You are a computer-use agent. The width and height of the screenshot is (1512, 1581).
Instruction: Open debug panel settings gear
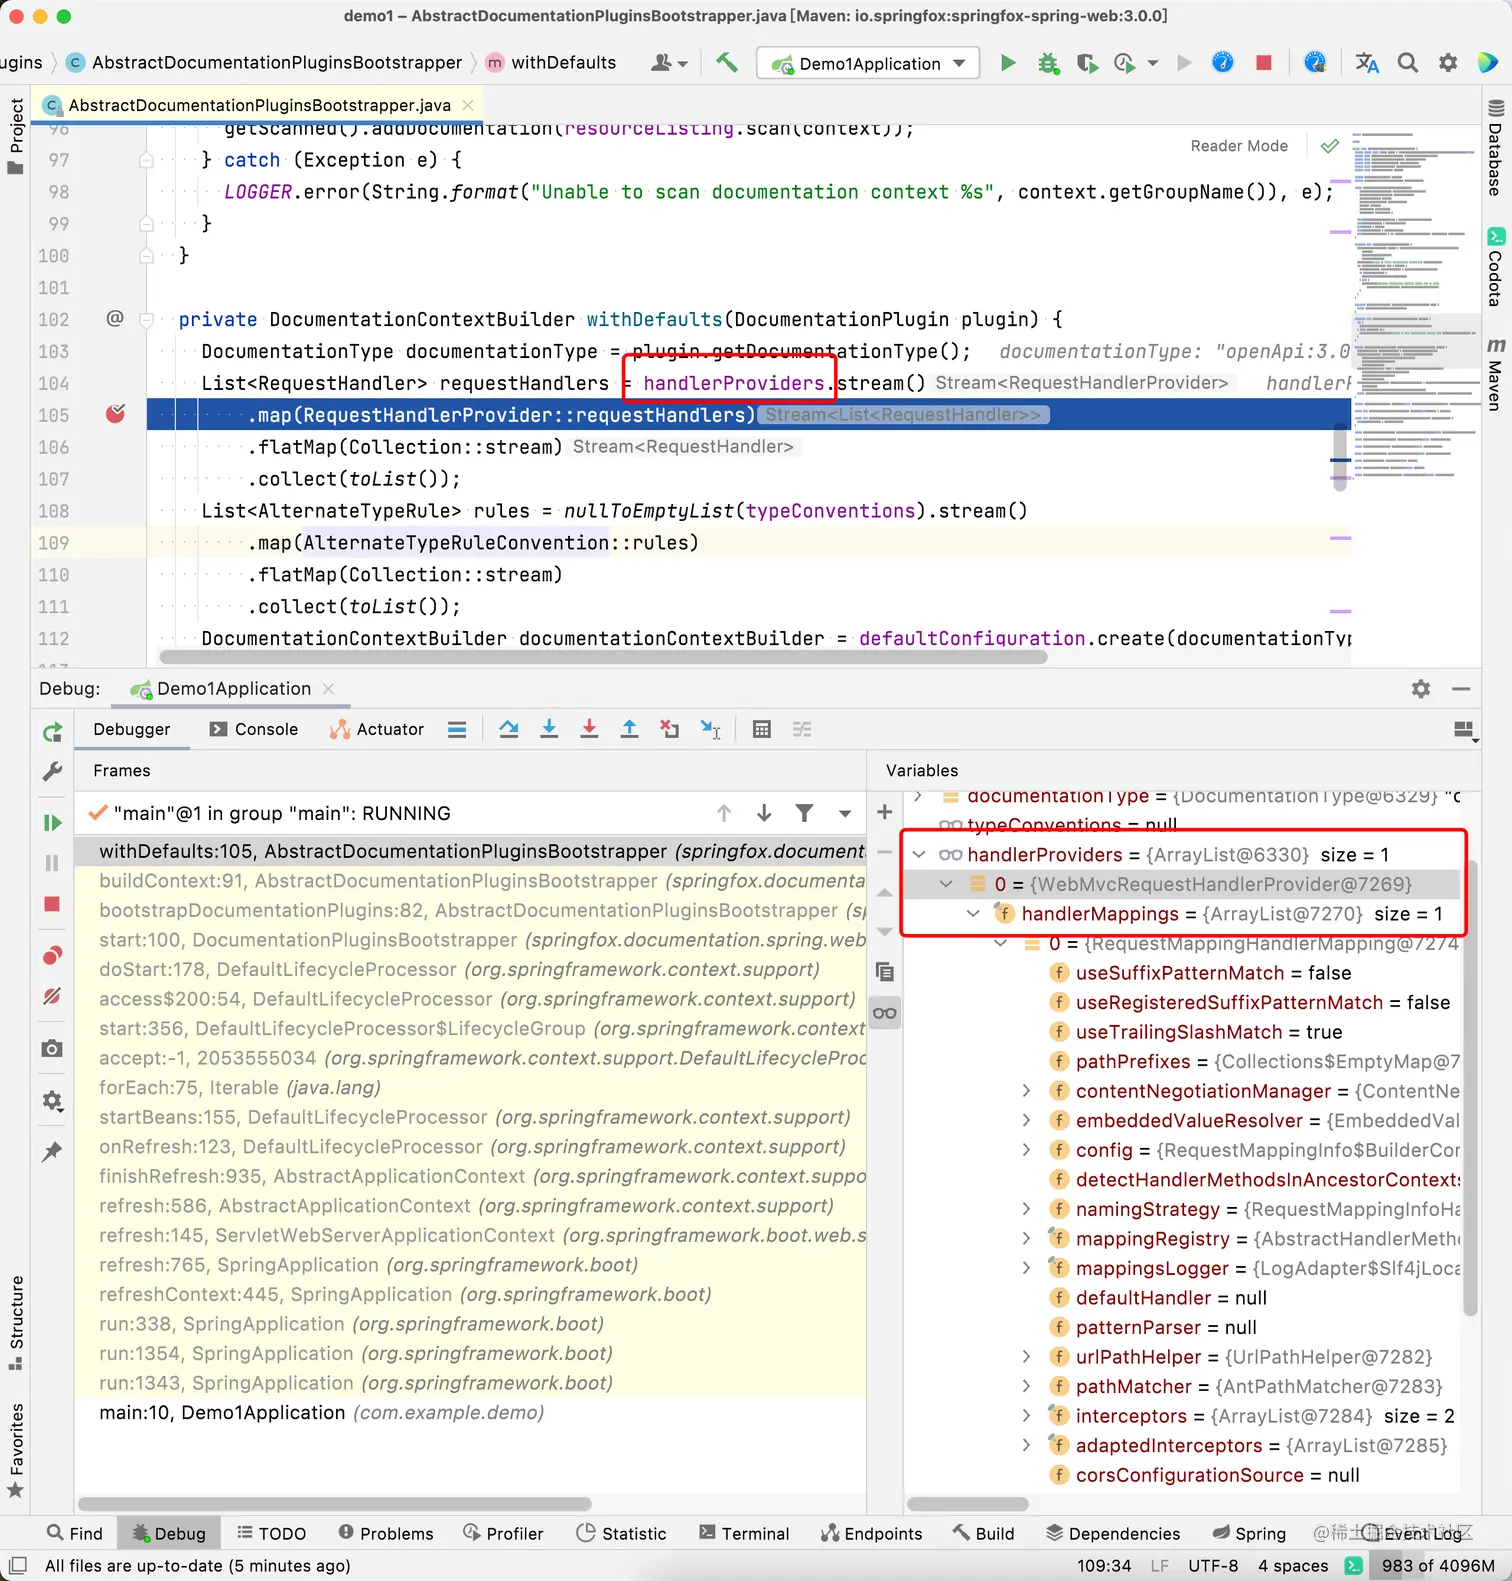click(x=1421, y=689)
